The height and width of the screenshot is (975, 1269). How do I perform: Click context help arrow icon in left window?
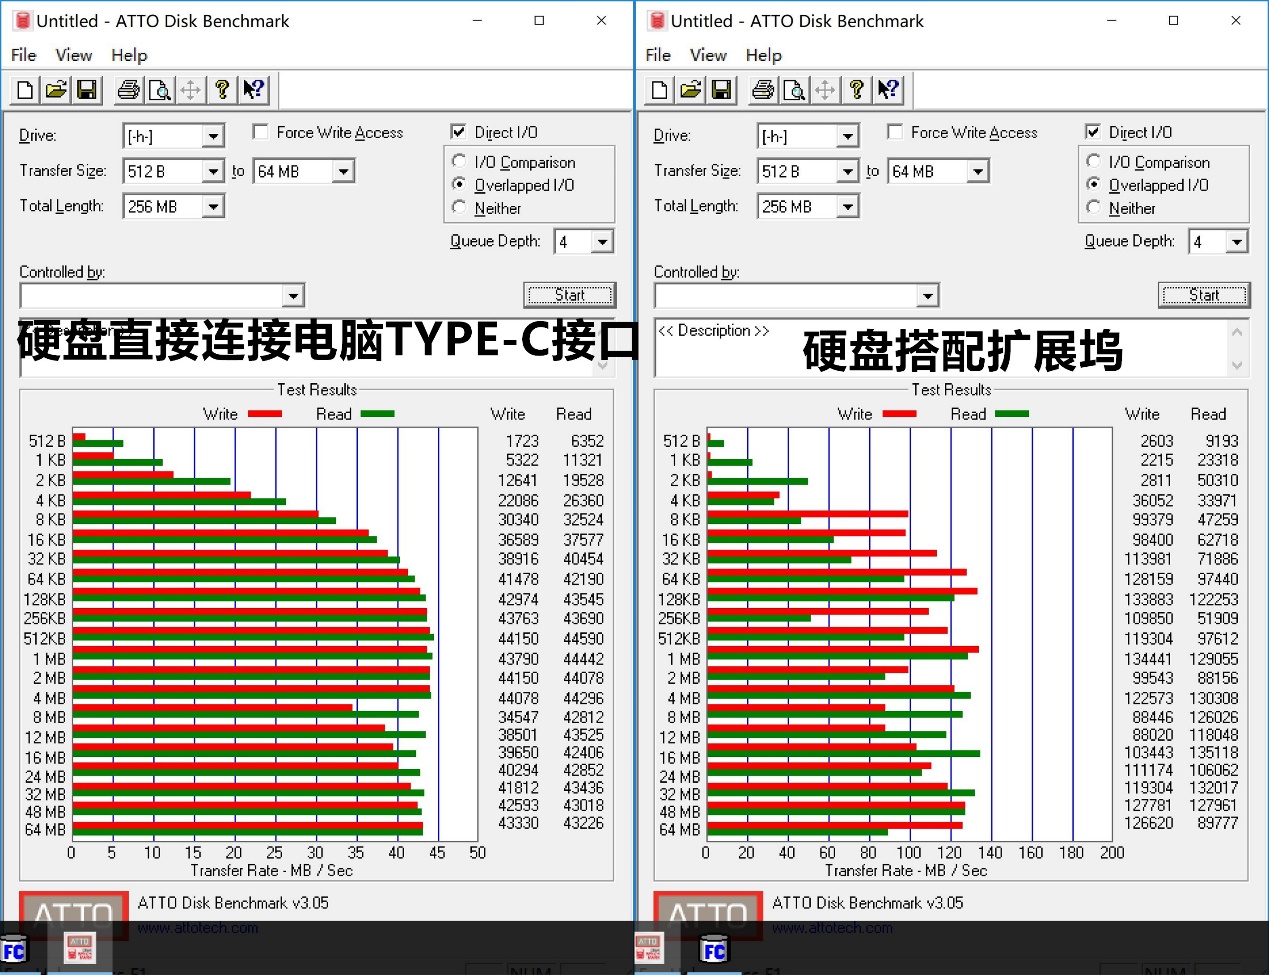tap(253, 90)
